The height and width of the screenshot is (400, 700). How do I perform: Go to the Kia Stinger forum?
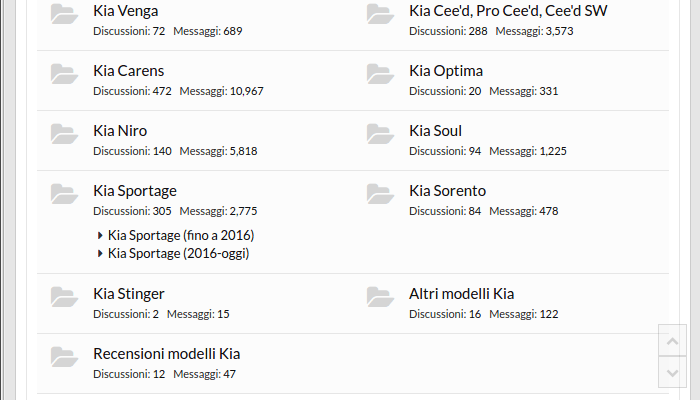[x=129, y=294]
